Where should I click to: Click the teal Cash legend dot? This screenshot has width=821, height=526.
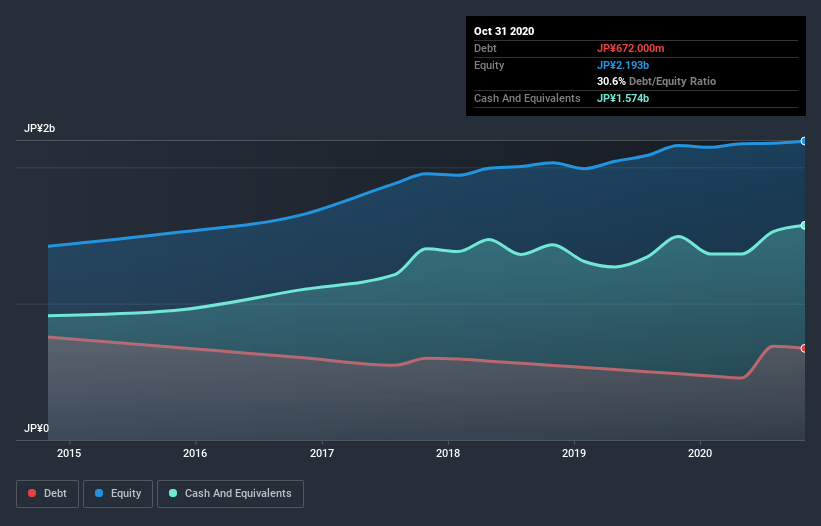tap(173, 493)
